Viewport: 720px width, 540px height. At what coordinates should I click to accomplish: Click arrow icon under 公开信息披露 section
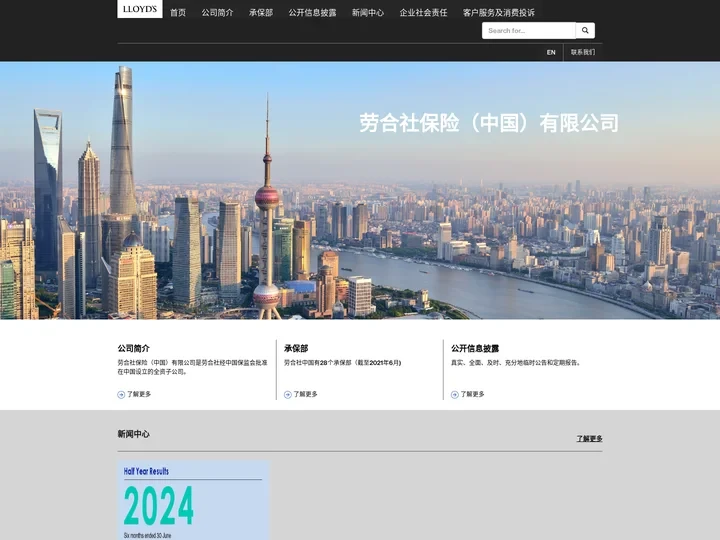(455, 394)
